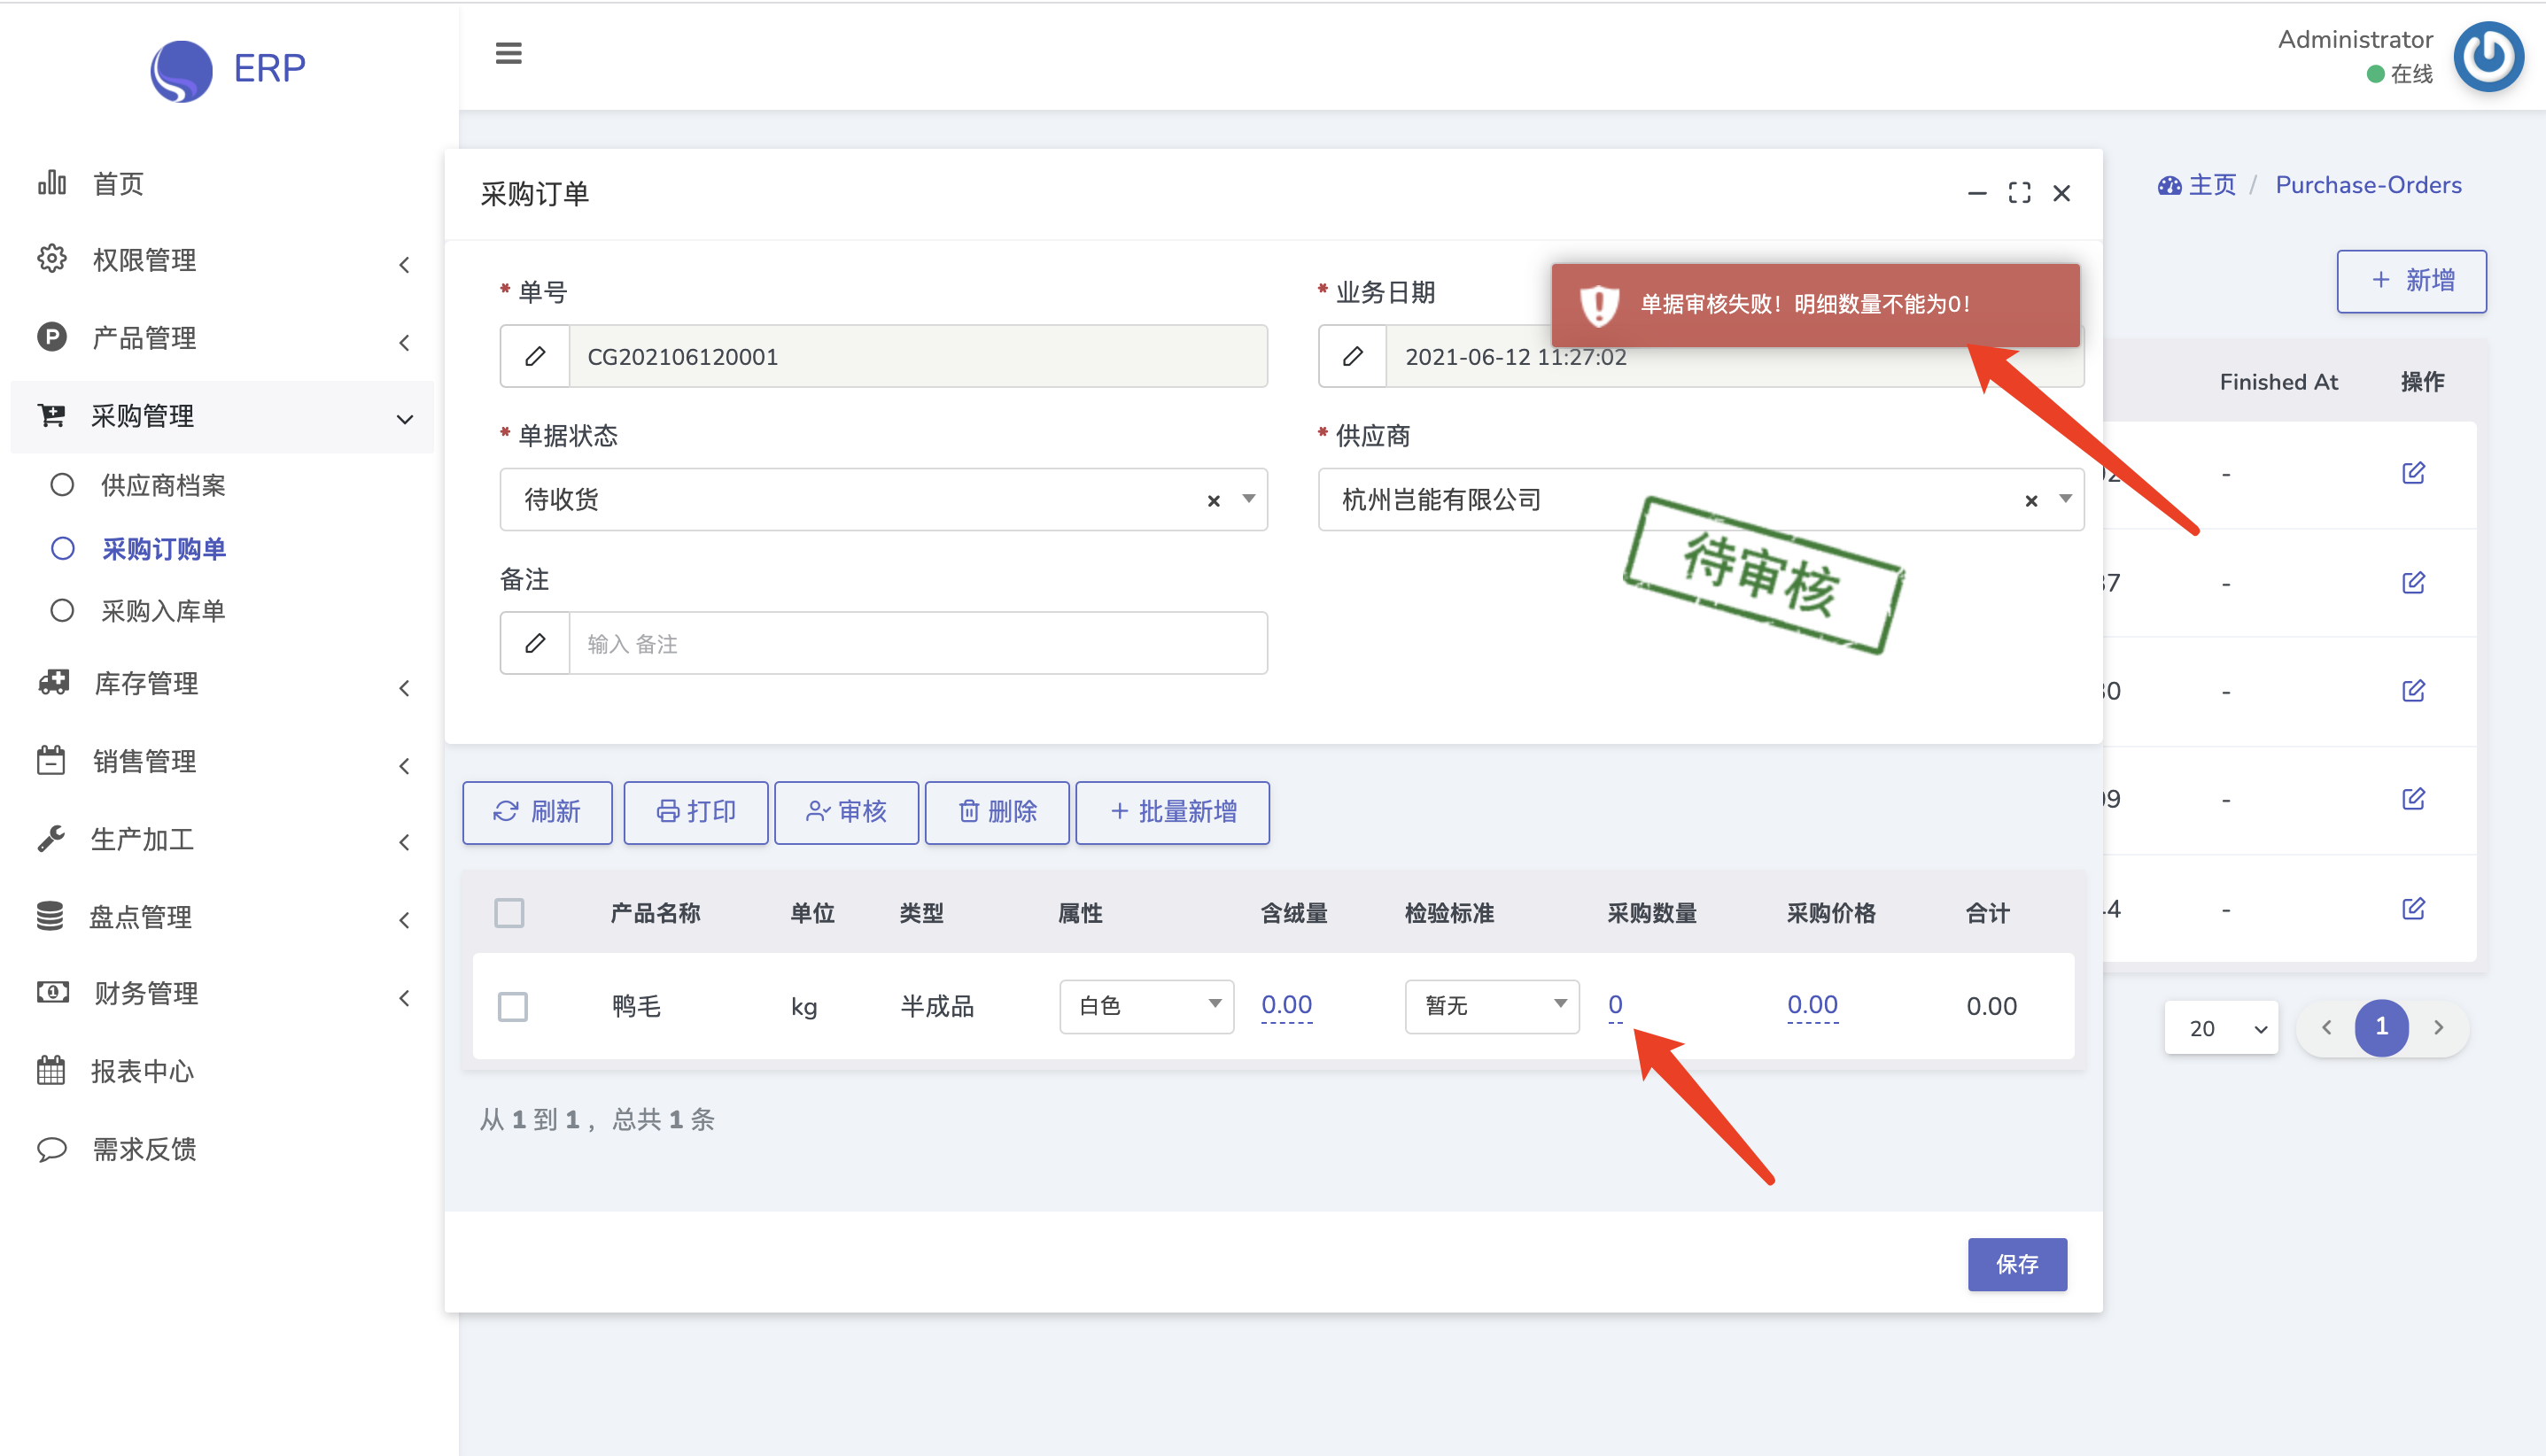The image size is (2546, 1456).
Task: Click the 需求反馈 chat bubble icon
Action: pos(52,1149)
